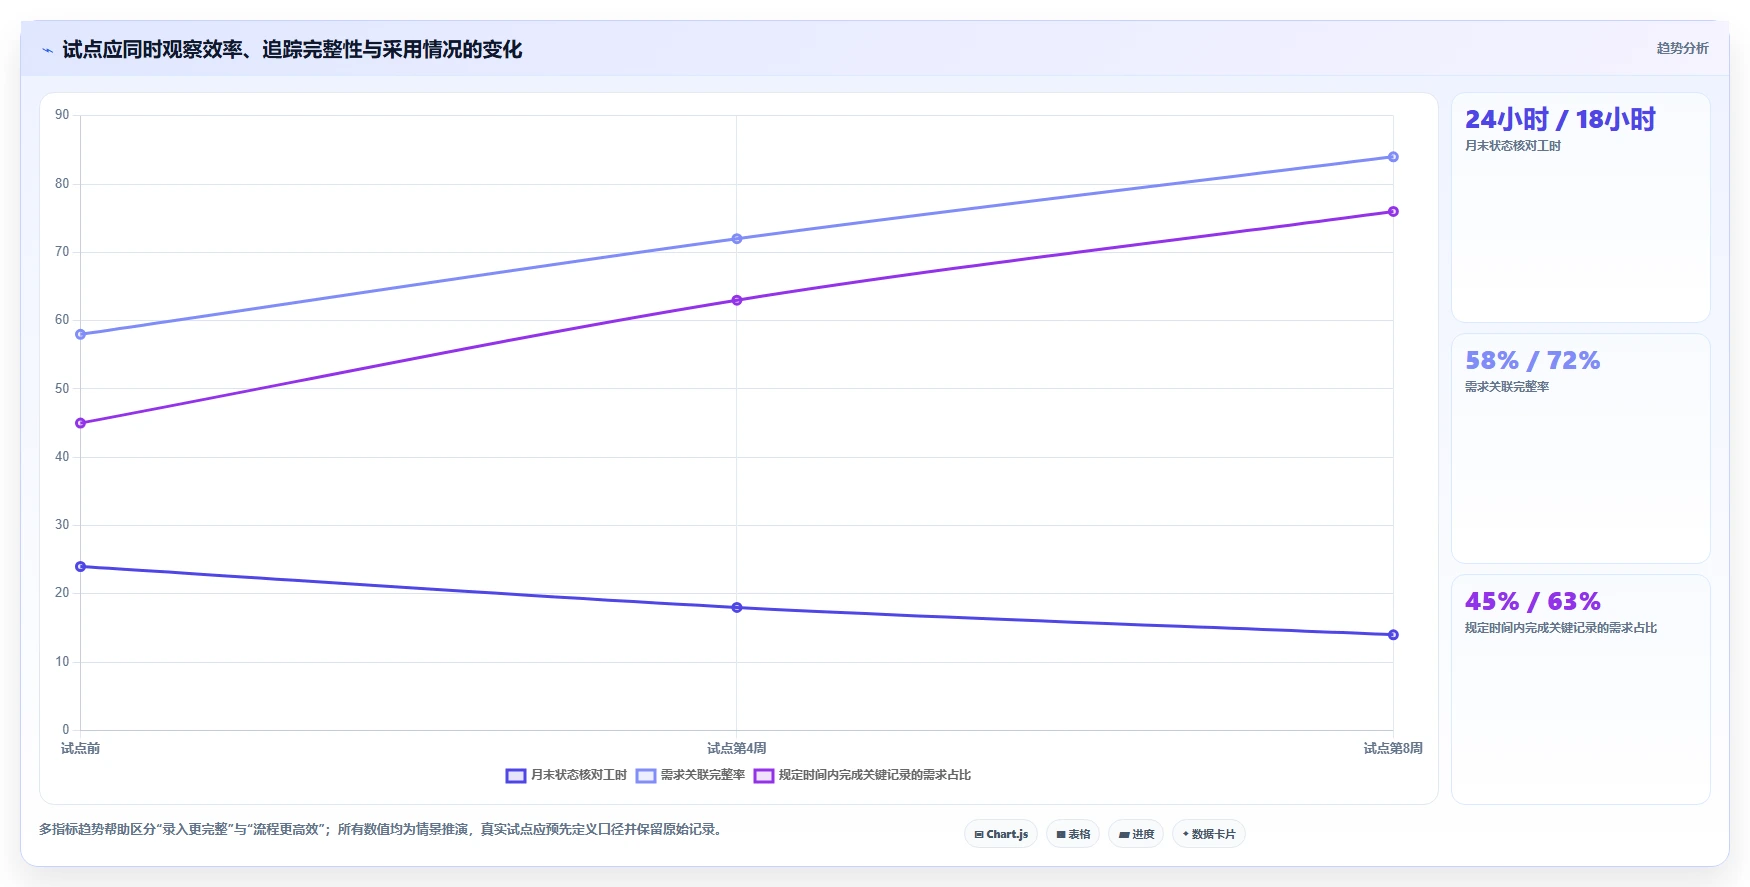The image size is (1750, 887).
Task: Click the 24小时 / 18小时 metric card
Action: [1581, 208]
